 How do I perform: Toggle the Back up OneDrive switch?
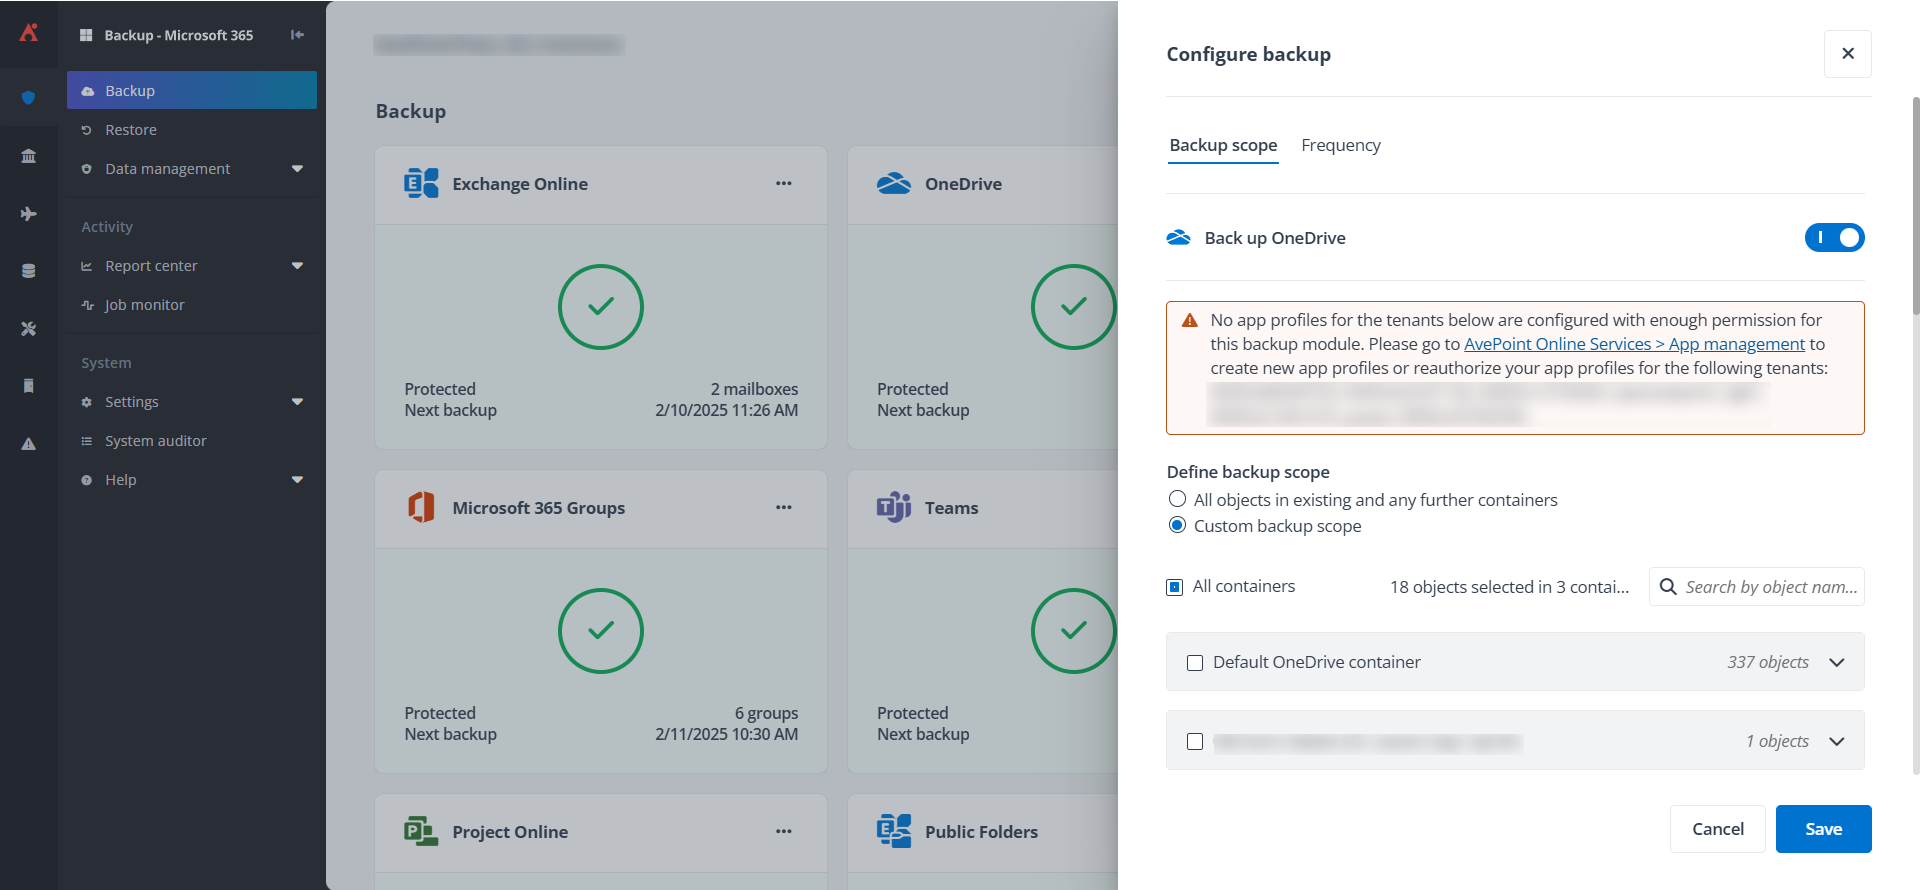1834,238
